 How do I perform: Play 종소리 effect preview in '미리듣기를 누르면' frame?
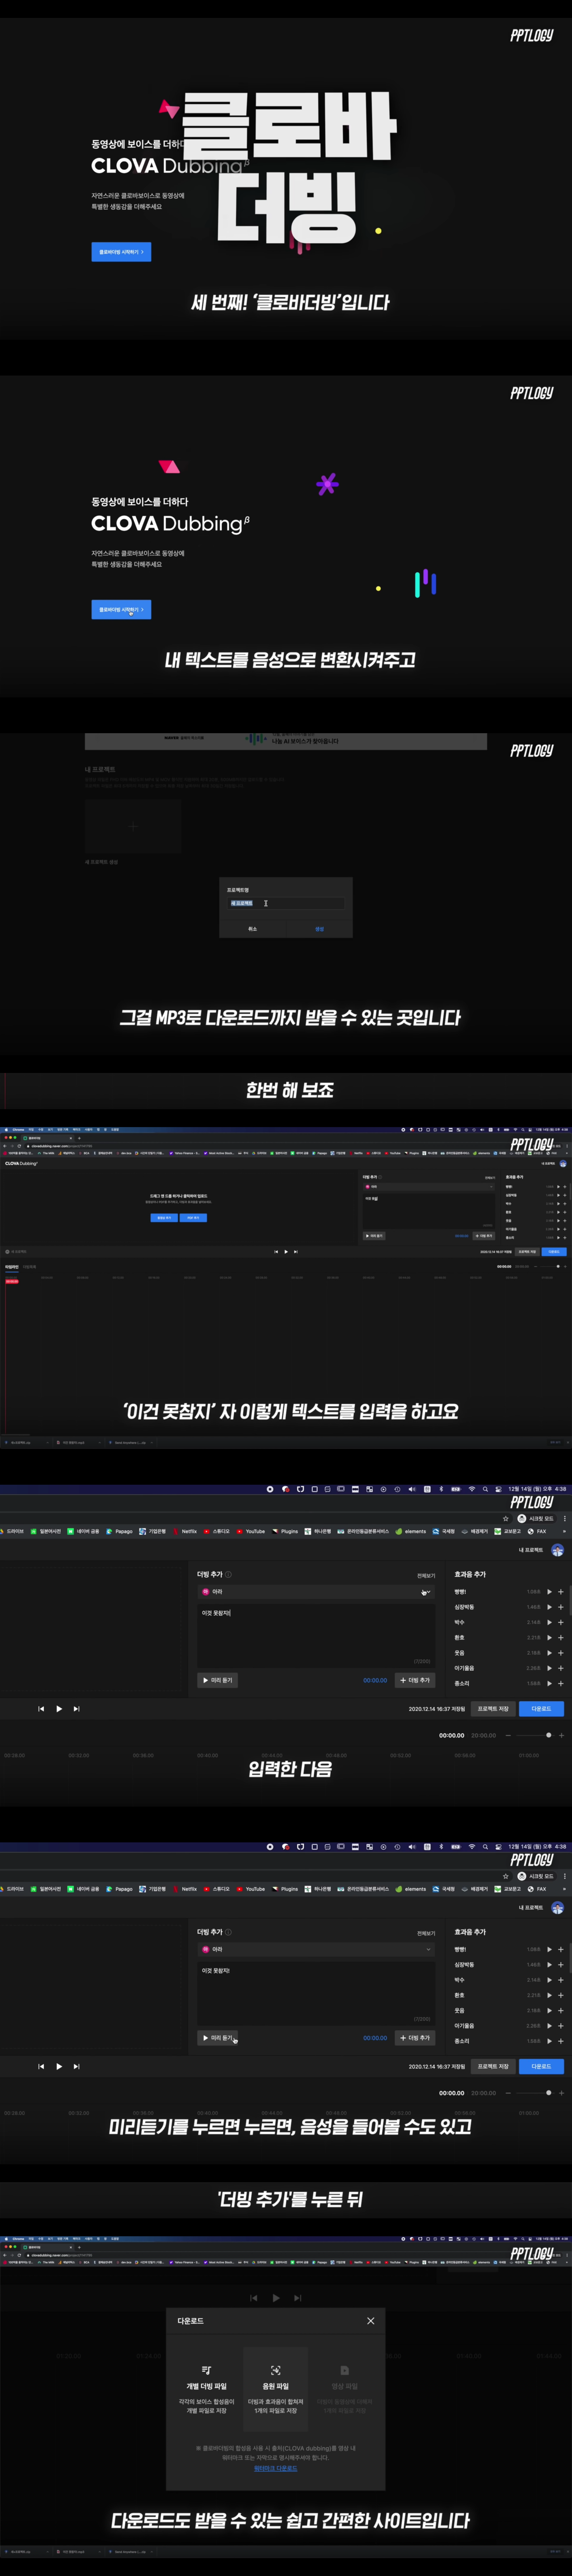click(549, 2041)
